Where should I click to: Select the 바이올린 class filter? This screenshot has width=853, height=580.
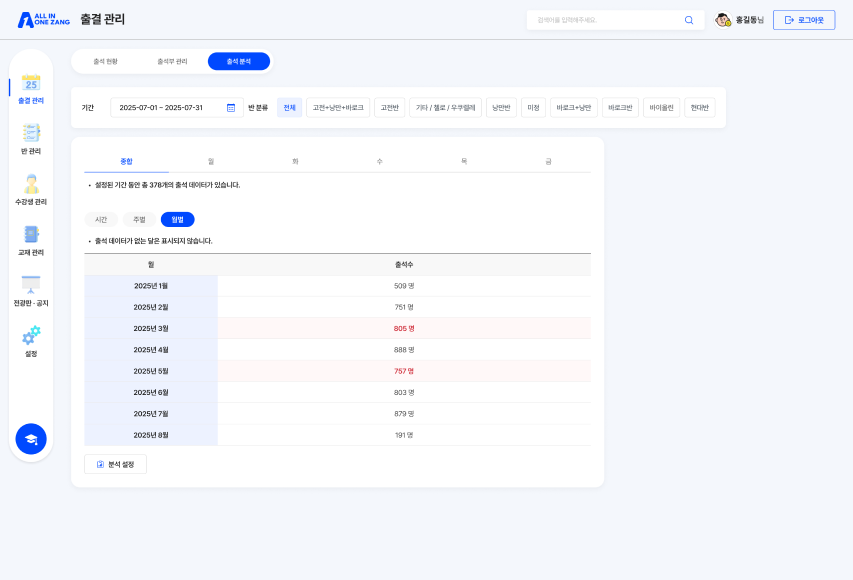[662, 108]
